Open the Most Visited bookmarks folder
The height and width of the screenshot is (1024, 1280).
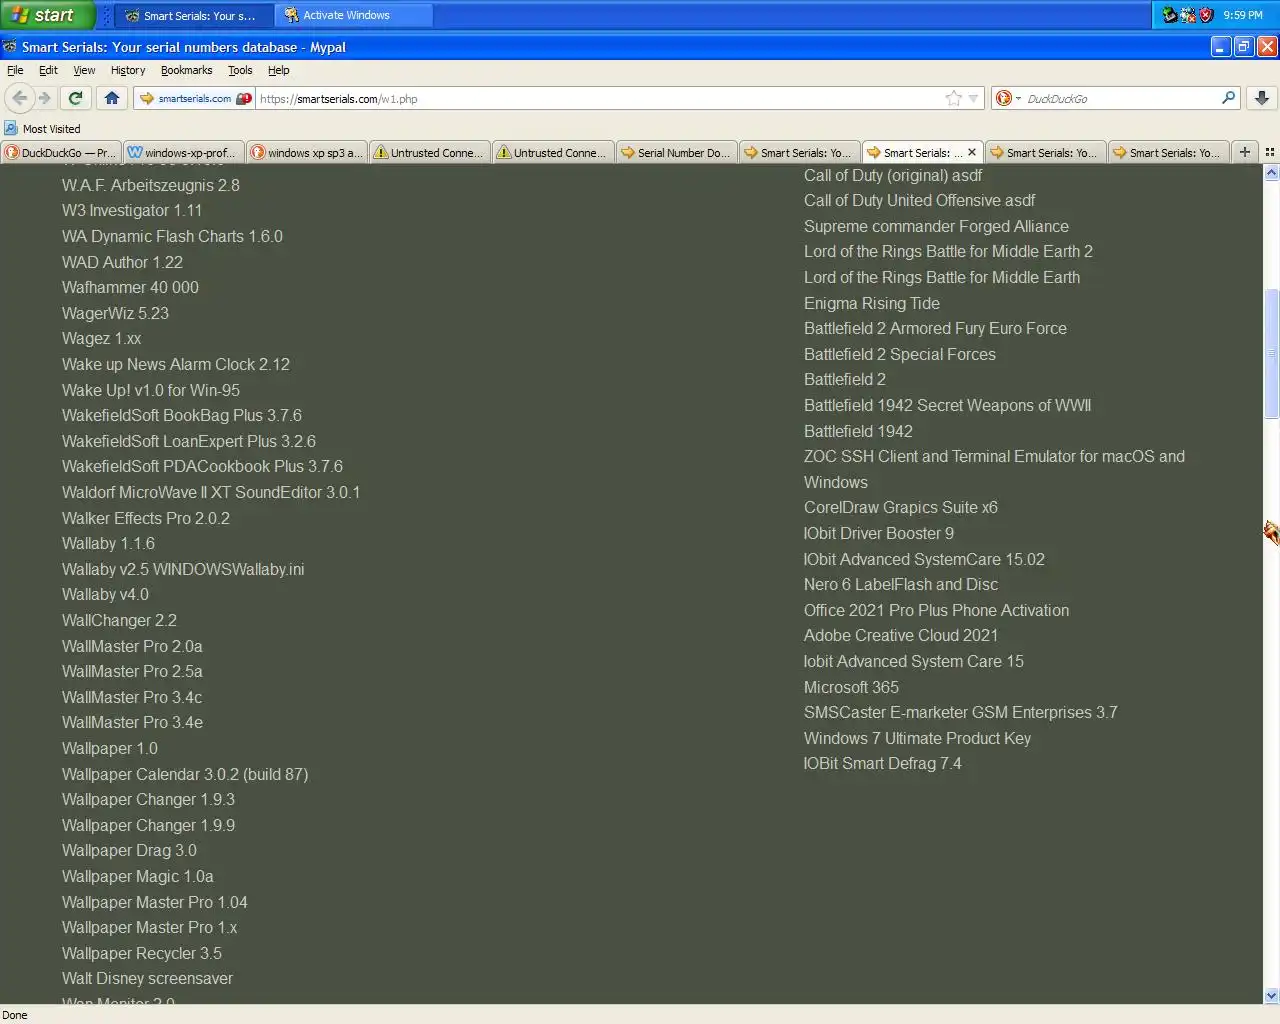(x=42, y=128)
